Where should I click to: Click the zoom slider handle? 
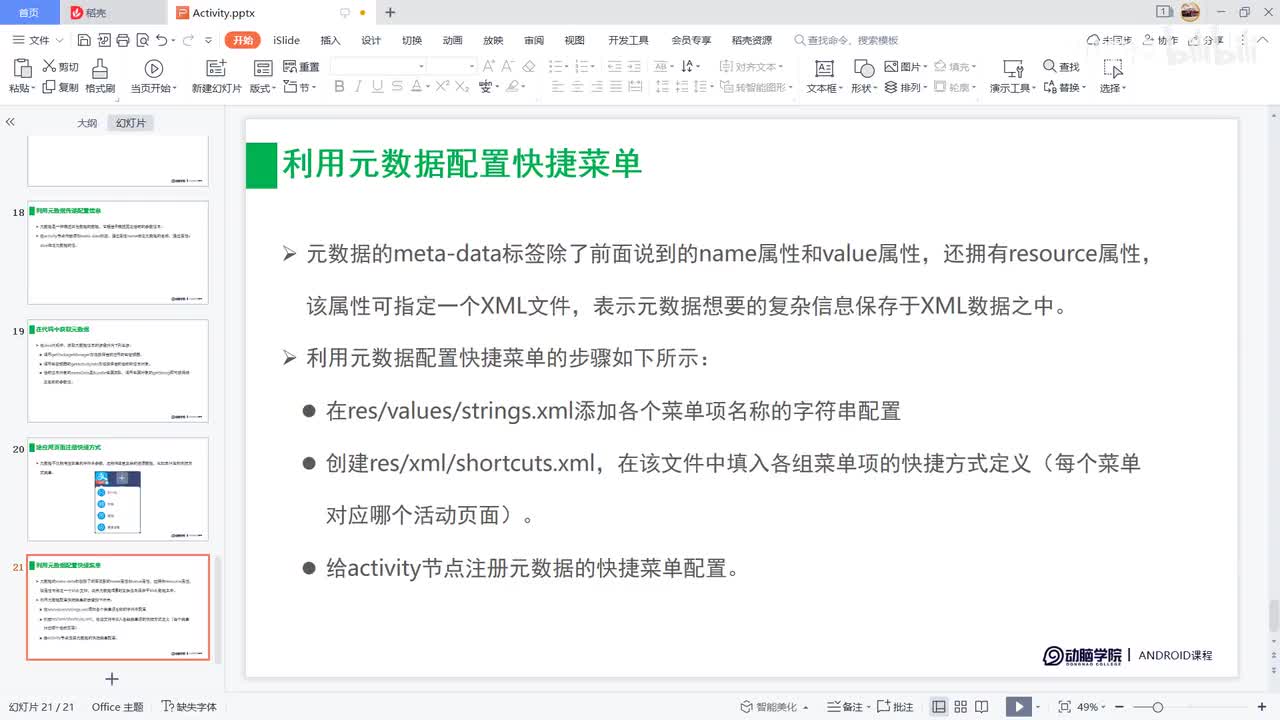coord(1157,707)
